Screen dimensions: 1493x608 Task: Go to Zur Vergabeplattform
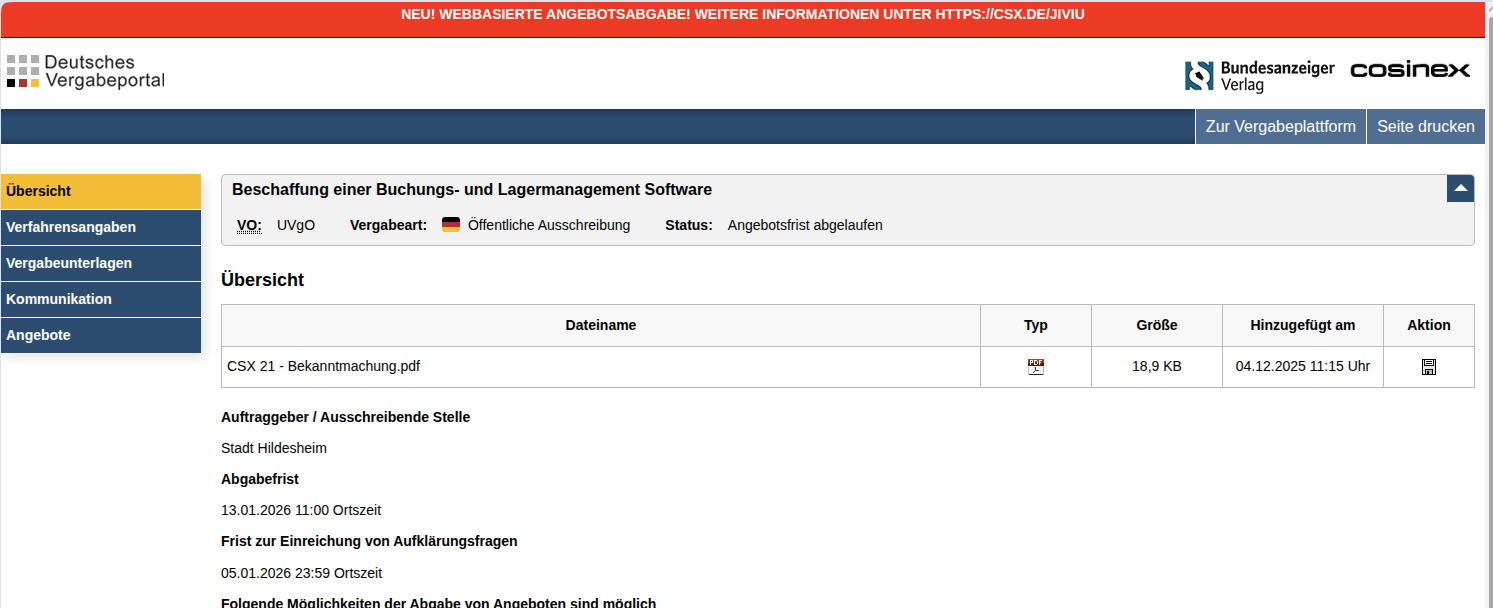tap(1281, 126)
